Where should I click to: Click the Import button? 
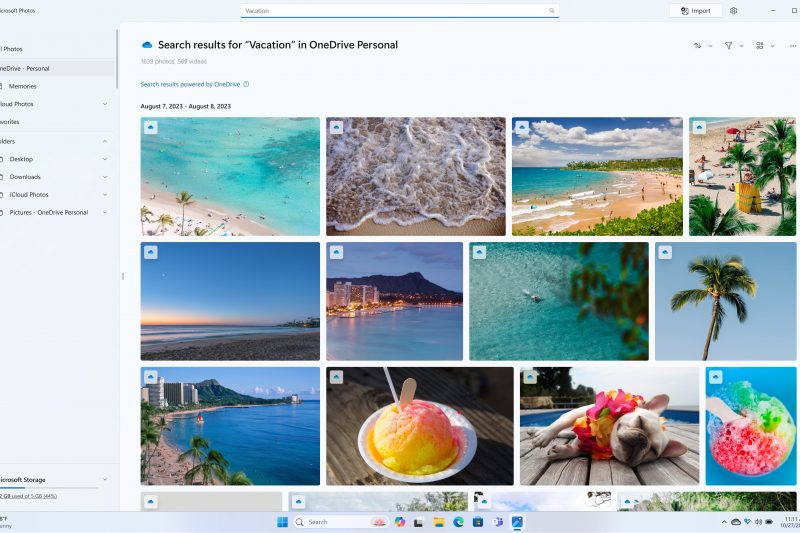[x=696, y=11]
